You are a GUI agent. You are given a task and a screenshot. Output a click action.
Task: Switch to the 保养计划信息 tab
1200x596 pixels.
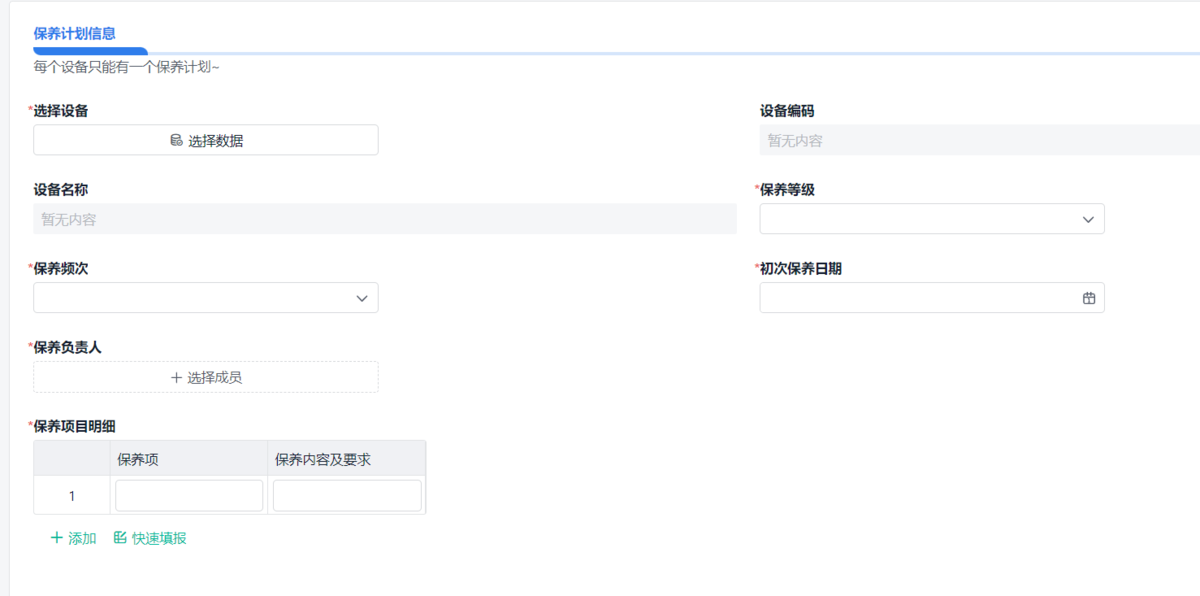click(x=75, y=33)
